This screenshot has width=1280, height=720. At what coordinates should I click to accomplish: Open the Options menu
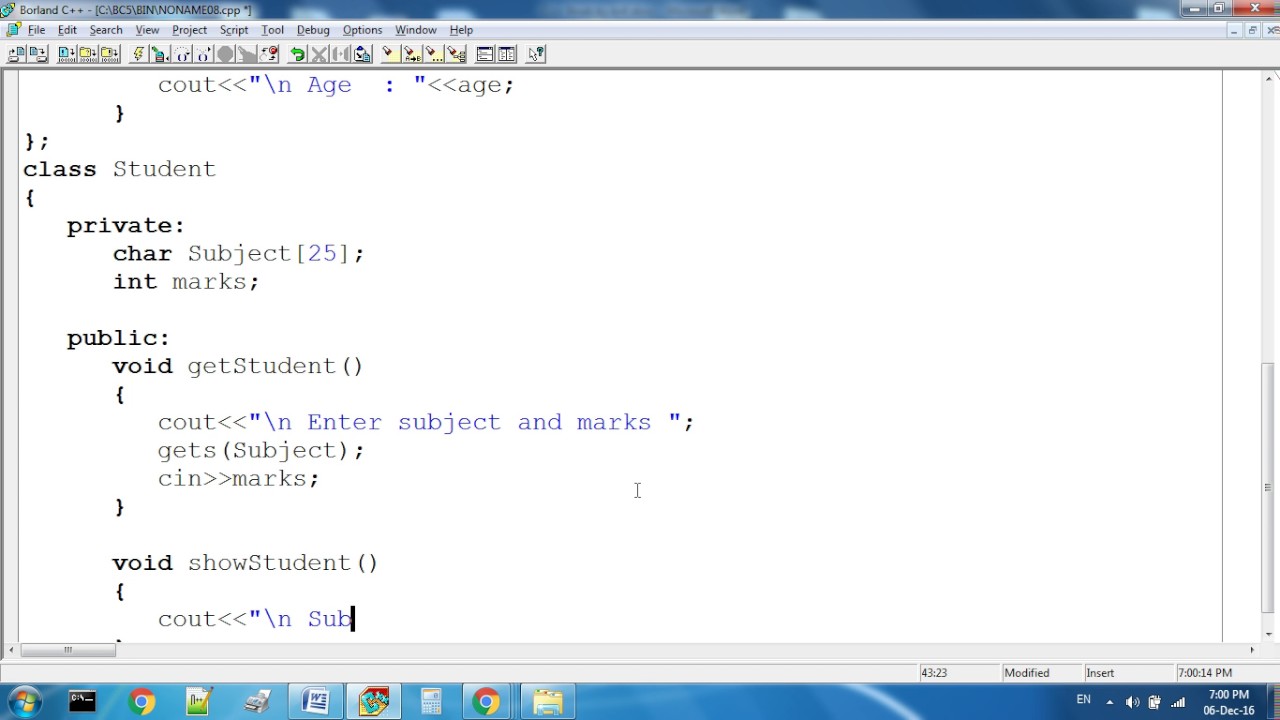362,30
